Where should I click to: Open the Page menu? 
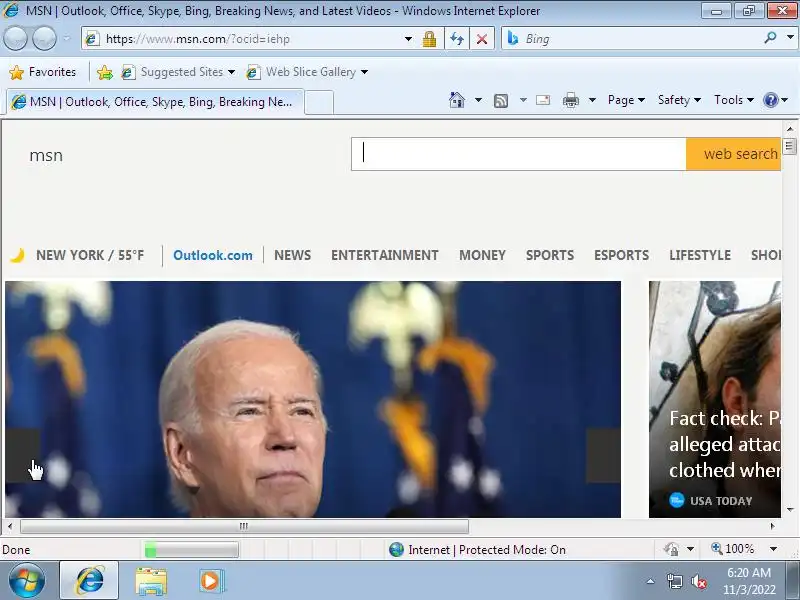tap(626, 100)
